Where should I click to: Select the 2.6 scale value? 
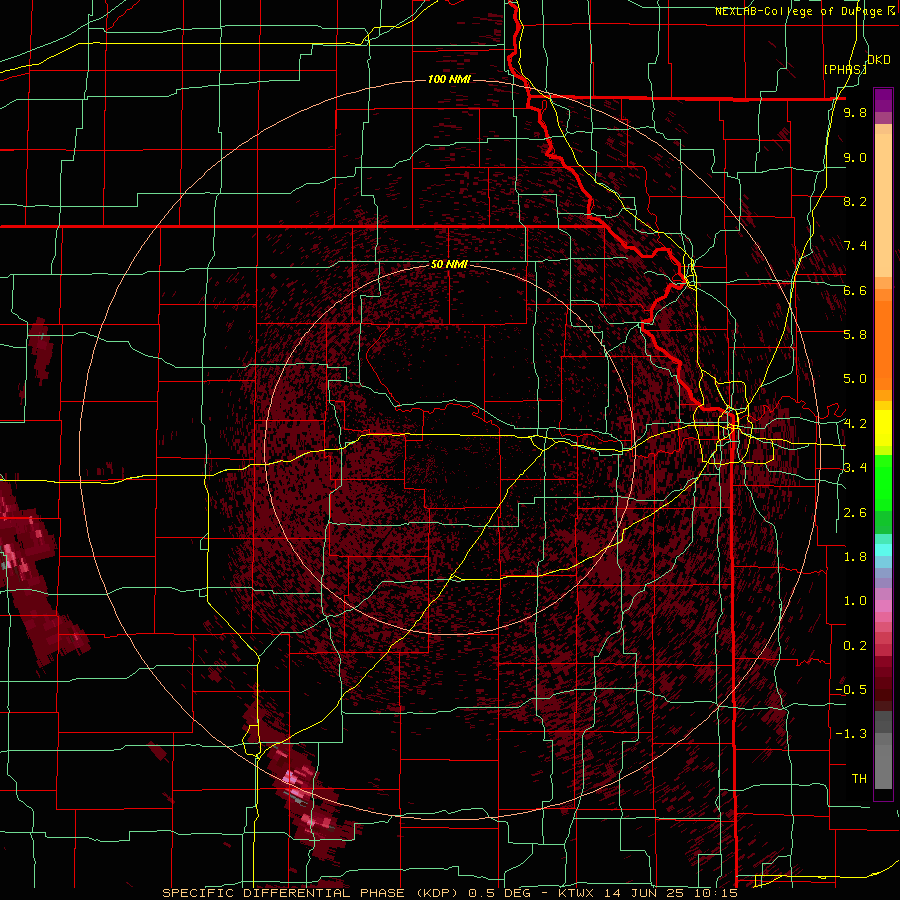[x=855, y=513]
